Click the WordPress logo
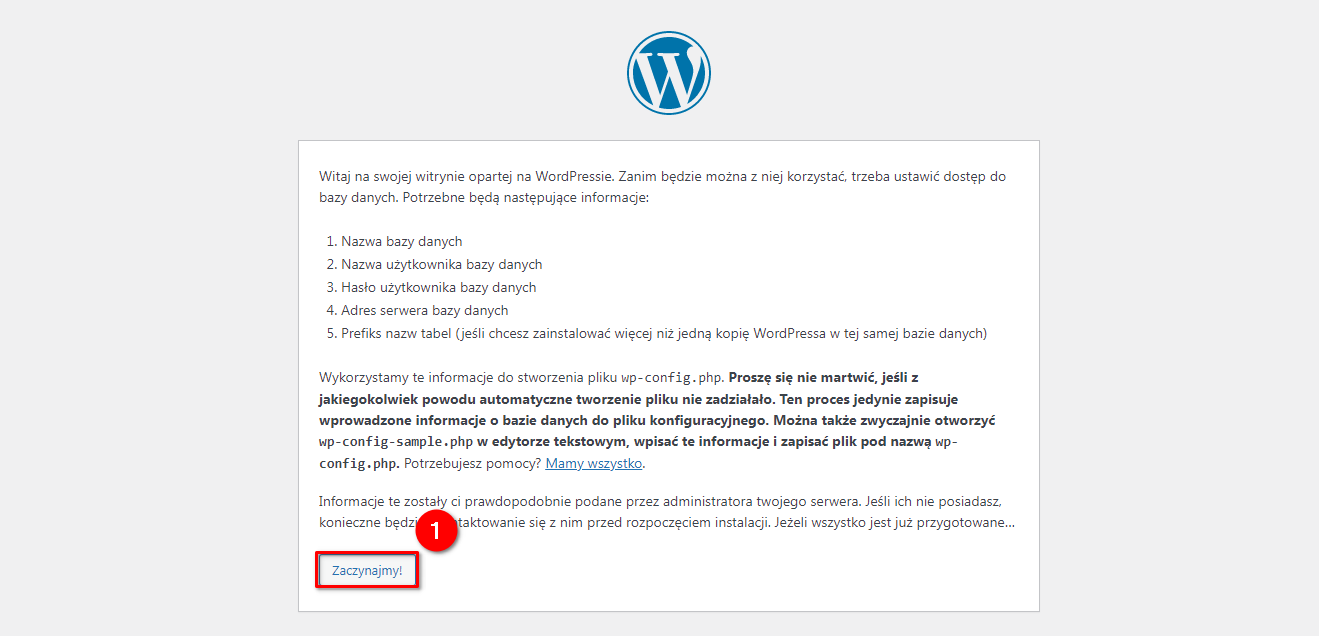This screenshot has width=1319, height=636. 668,72
